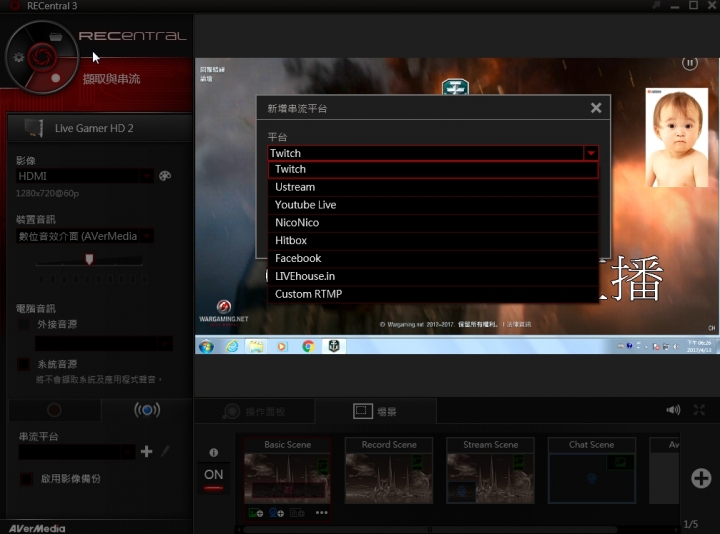Screen dimensions: 720x534
Task: Click the Live Gamer HD 2 device header
Action: tap(100, 128)
